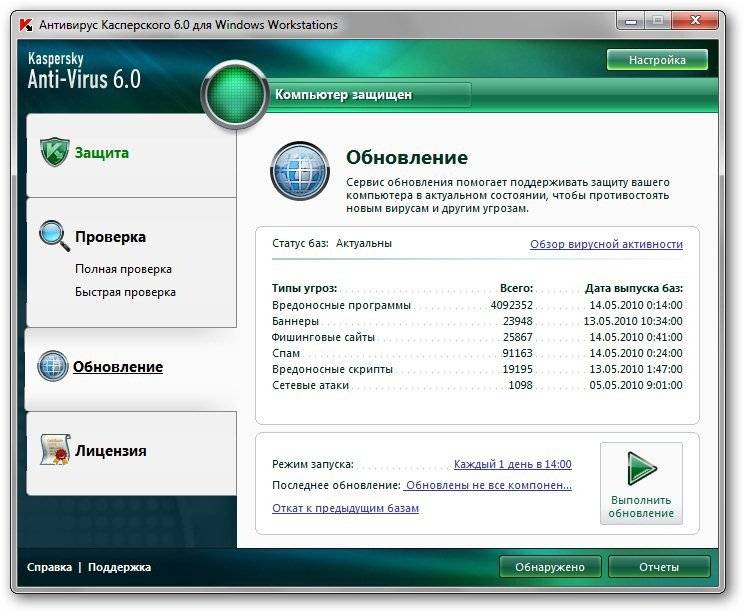Click the count value 91163

click(x=518, y=353)
